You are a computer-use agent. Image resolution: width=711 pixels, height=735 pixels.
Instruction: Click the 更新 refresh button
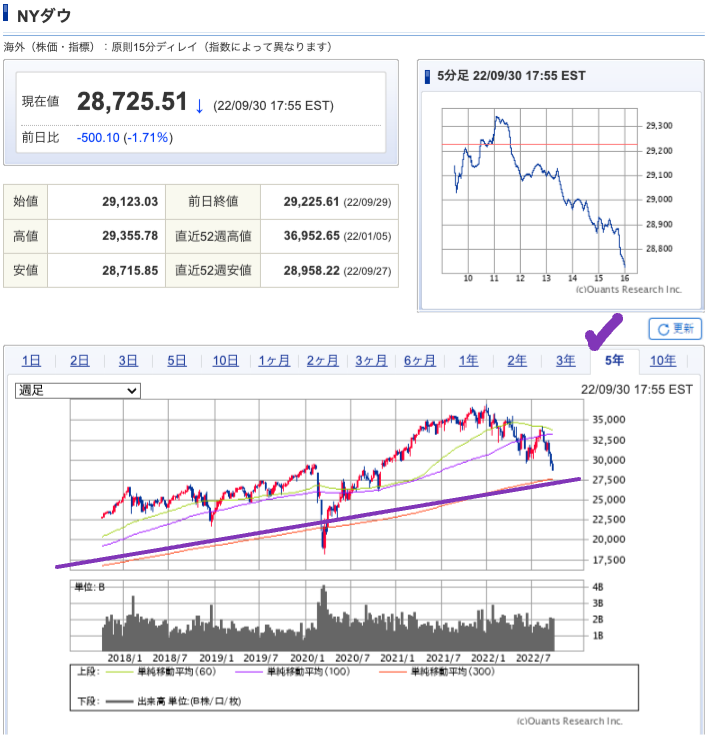pos(674,329)
